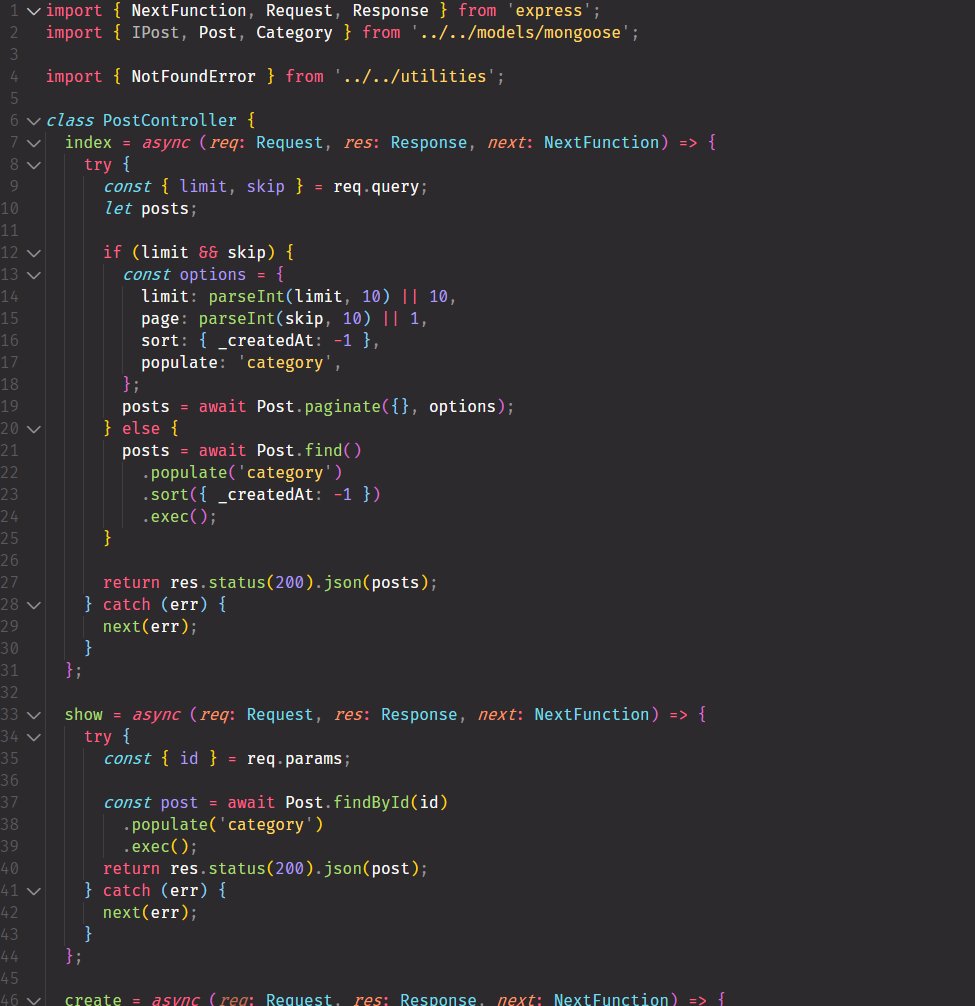The image size is (975, 1006).
Task: Collapse the show method at line 33
Action: click(33, 715)
